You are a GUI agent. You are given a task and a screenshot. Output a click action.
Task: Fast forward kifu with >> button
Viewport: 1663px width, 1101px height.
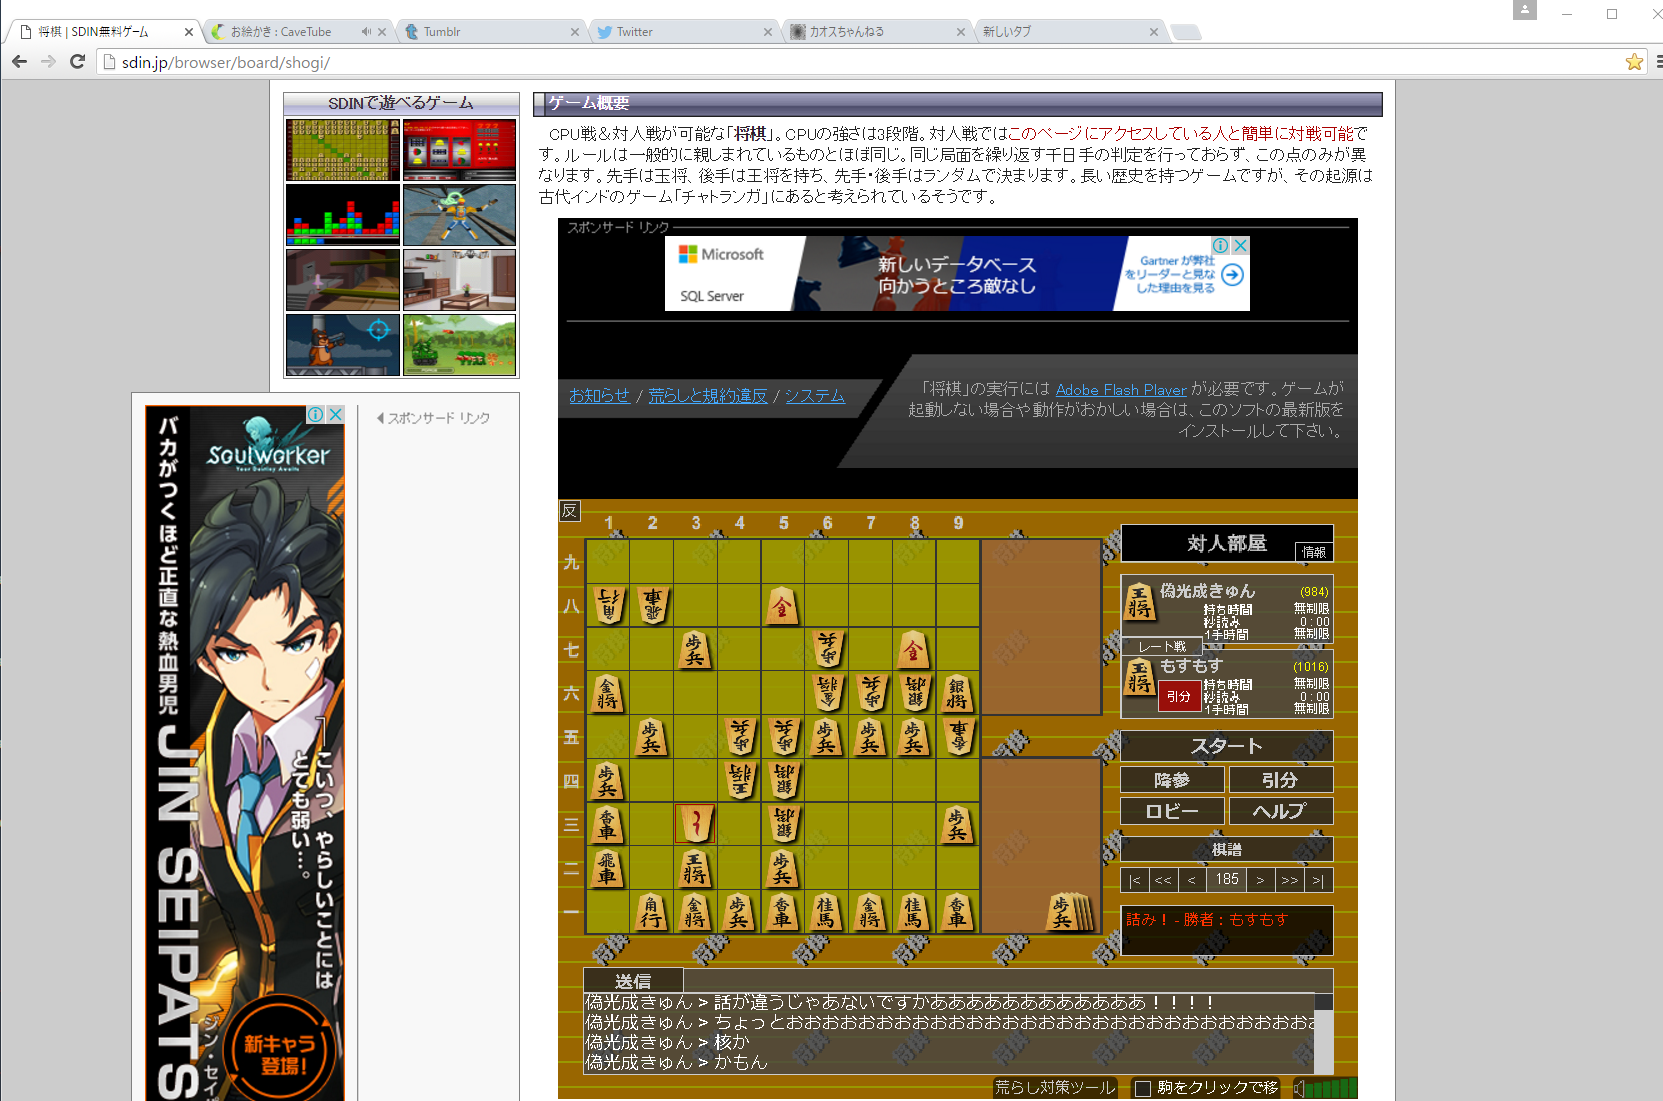click(x=1290, y=880)
